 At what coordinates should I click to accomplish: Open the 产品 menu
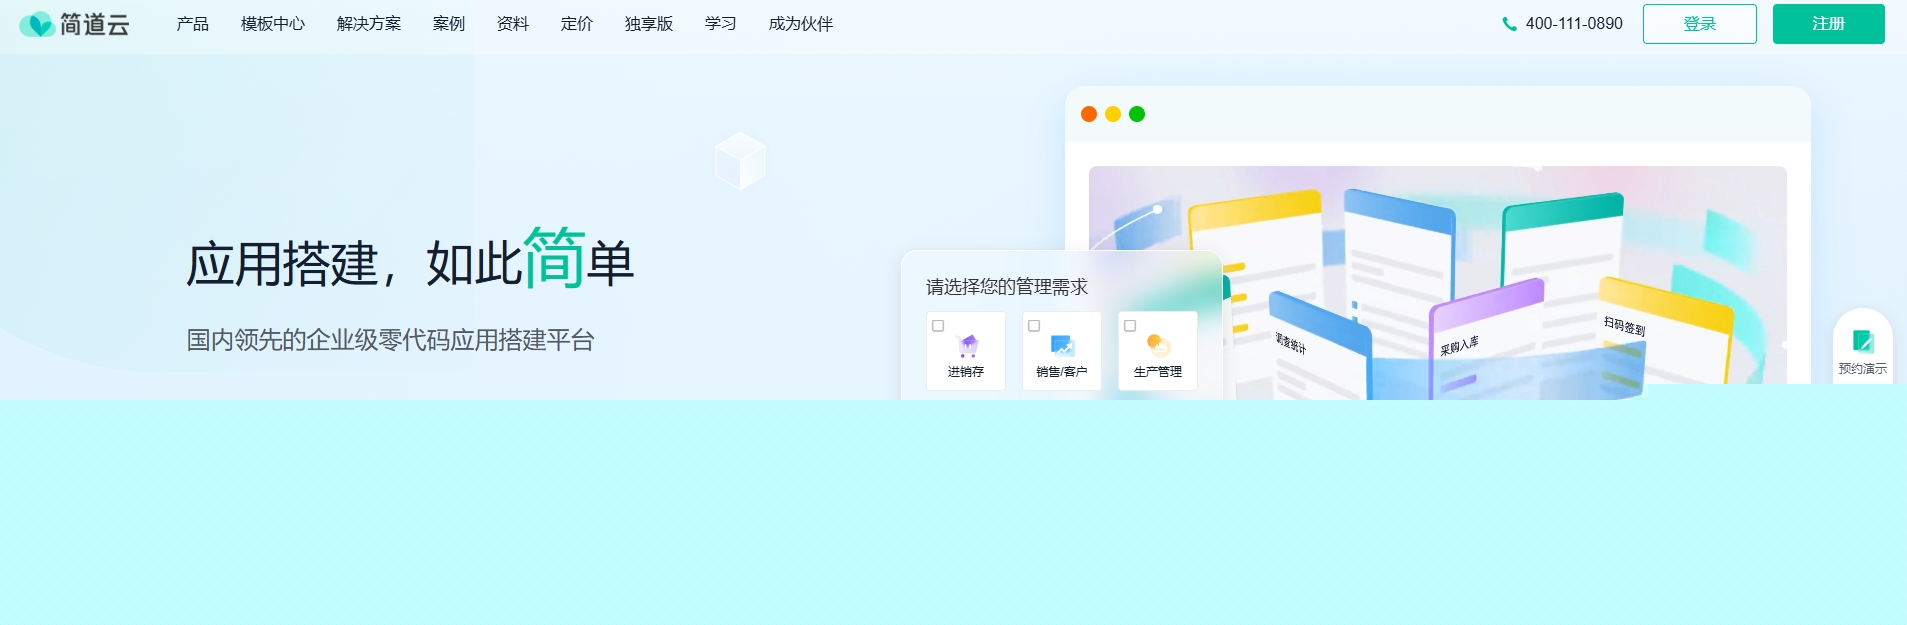[193, 24]
